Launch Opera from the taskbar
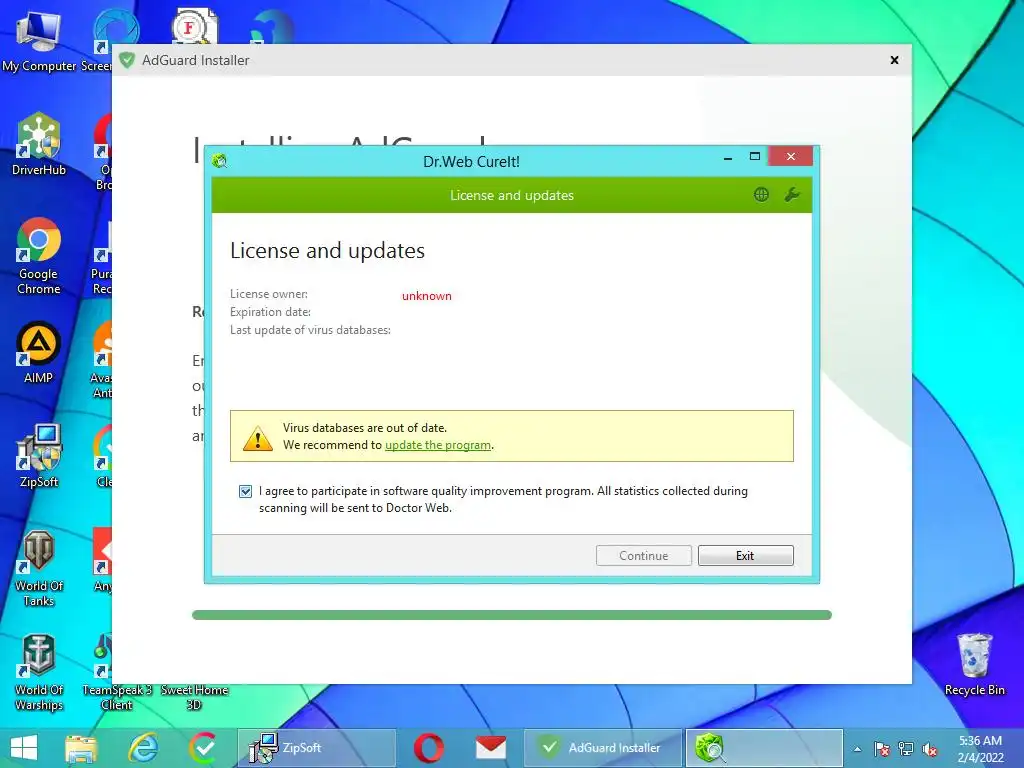Viewport: 1024px width, 768px height. click(428, 748)
